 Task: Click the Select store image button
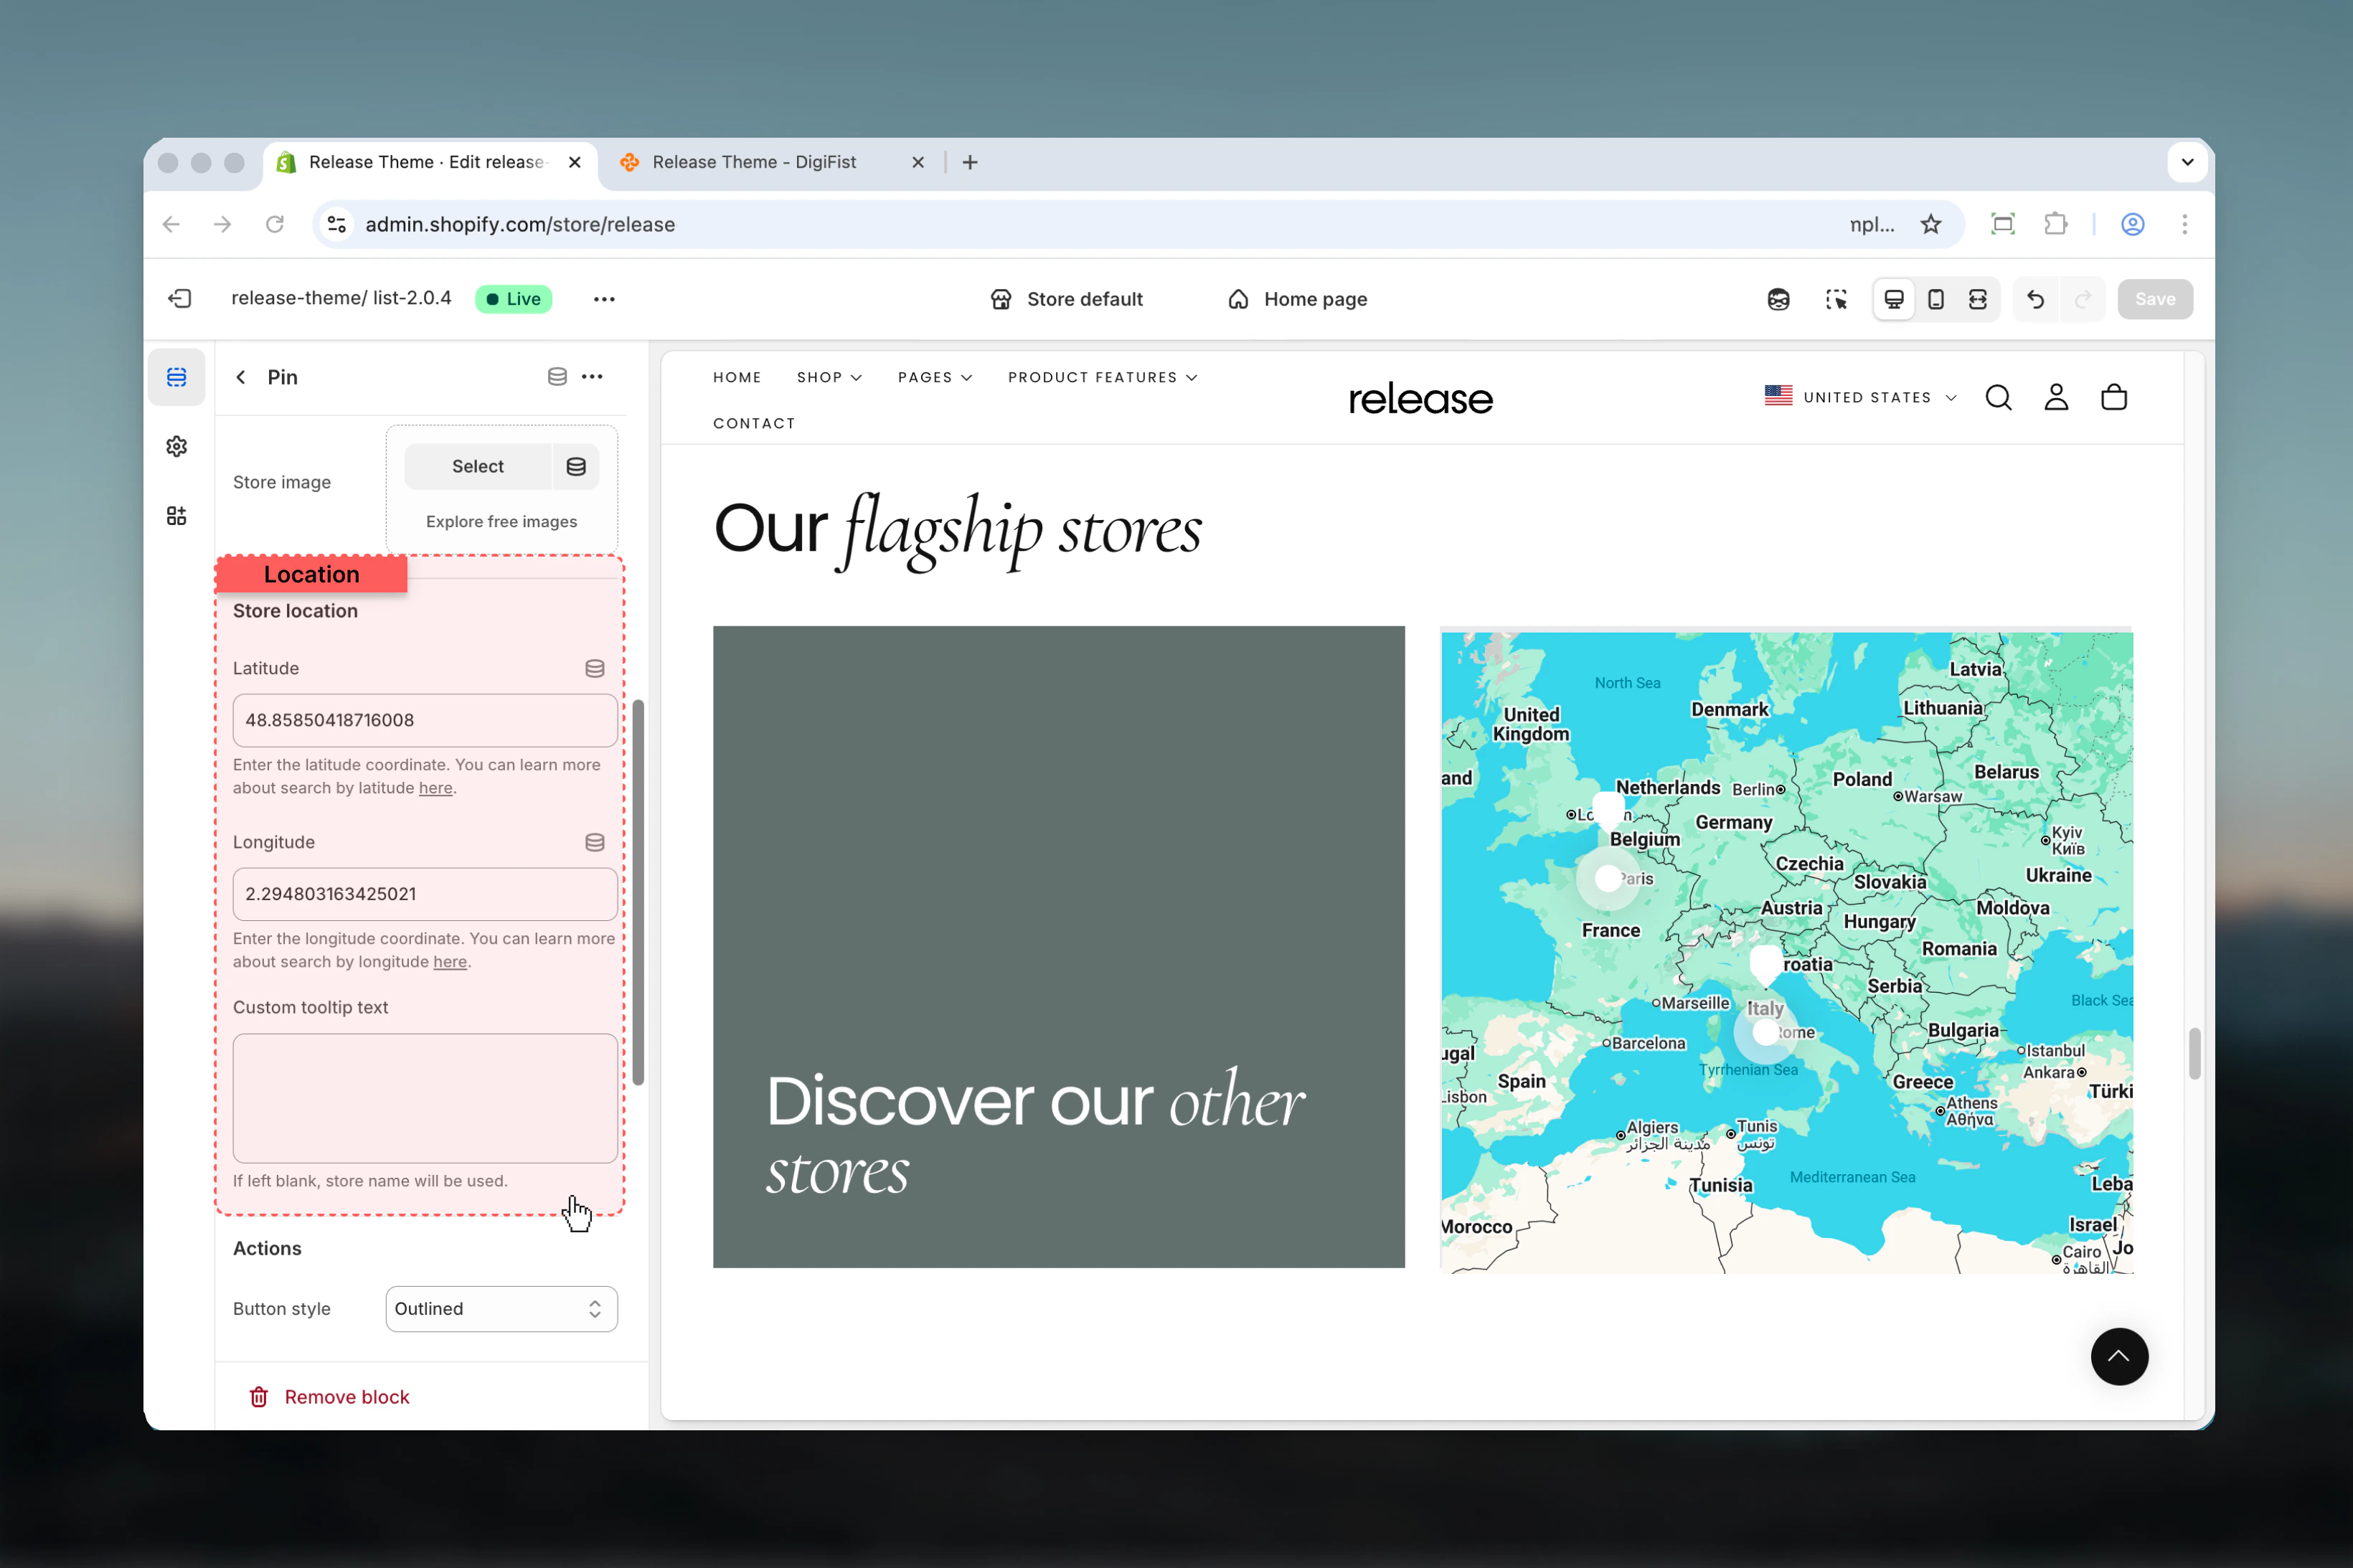[x=478, y=467]
